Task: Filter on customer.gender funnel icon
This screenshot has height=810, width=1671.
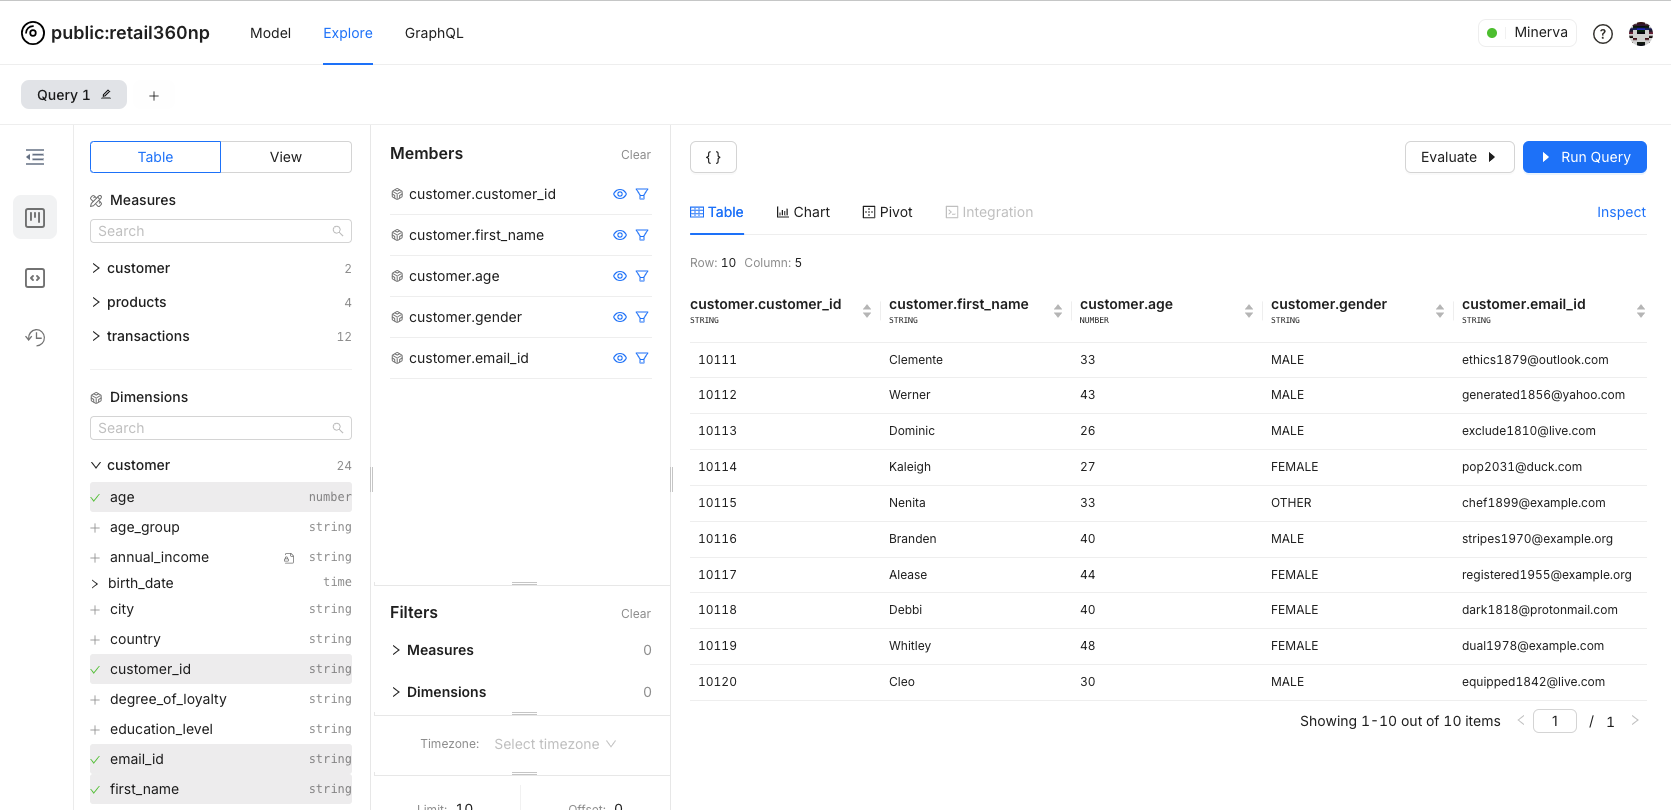Action: pyautogui.click(x=642, y=317)
